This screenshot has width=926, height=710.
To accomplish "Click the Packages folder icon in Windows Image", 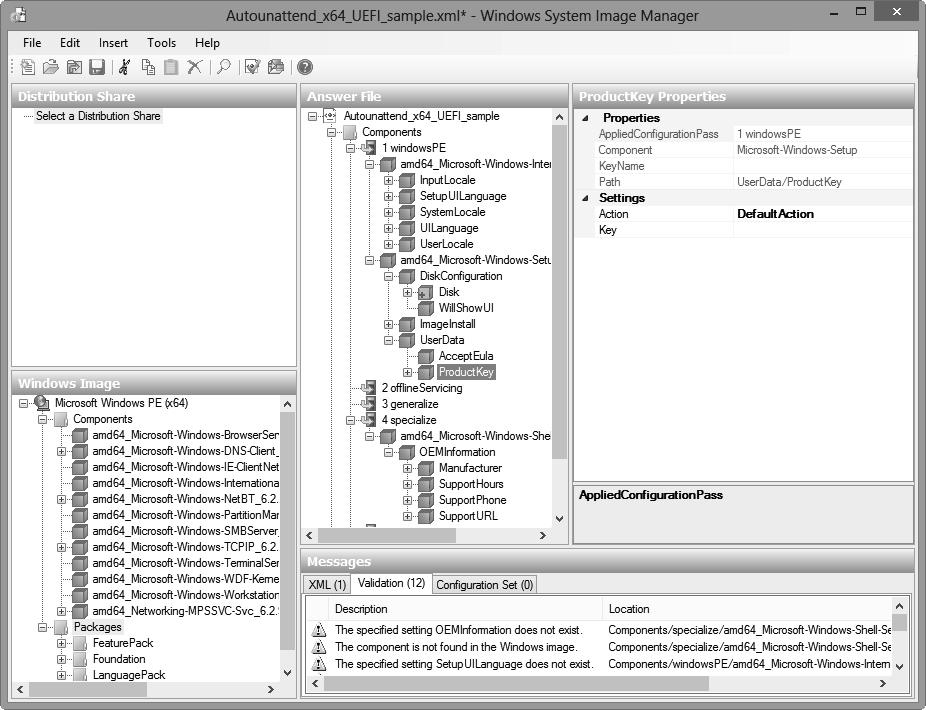I will [x=61, y=627].
